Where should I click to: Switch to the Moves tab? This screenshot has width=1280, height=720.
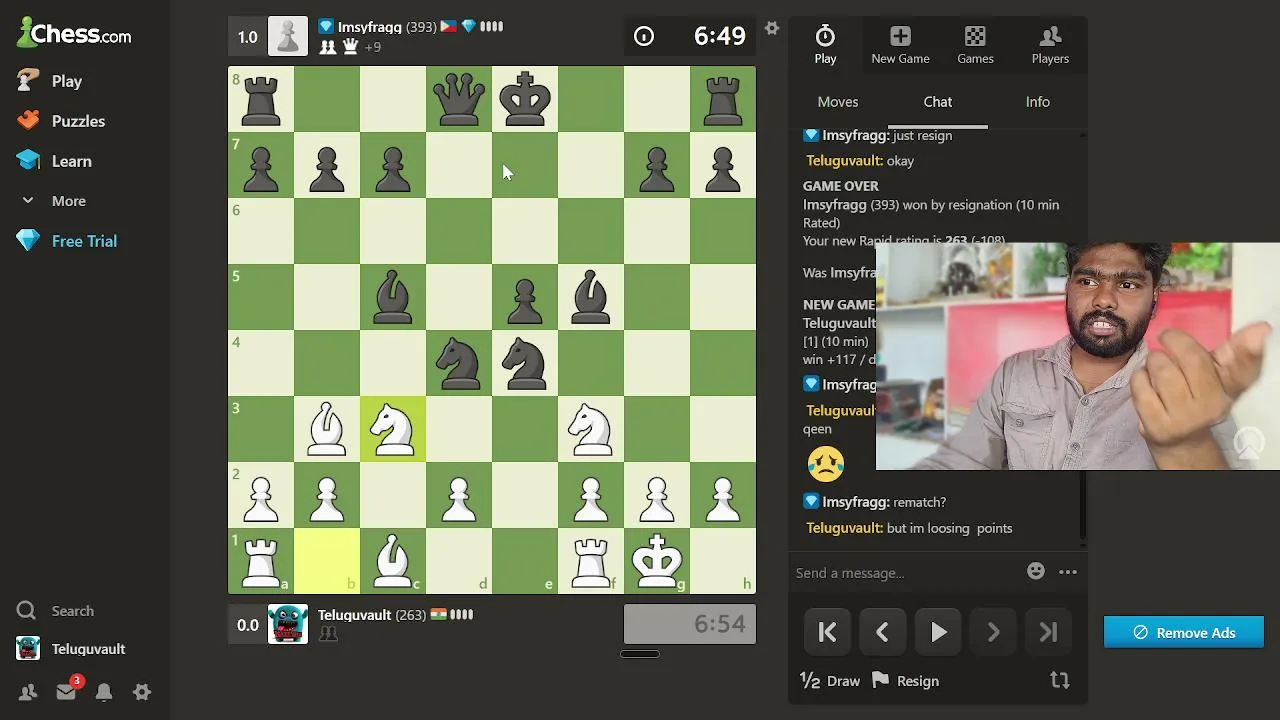(x=838, y=102)
